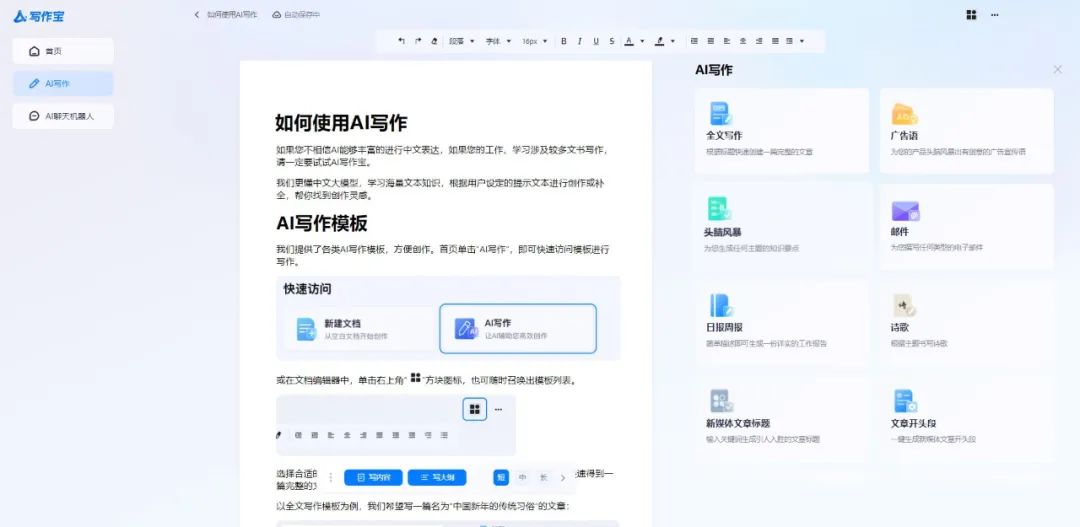
Task: Click the AI写作模板 heading in the document
Action: (322, 223)
